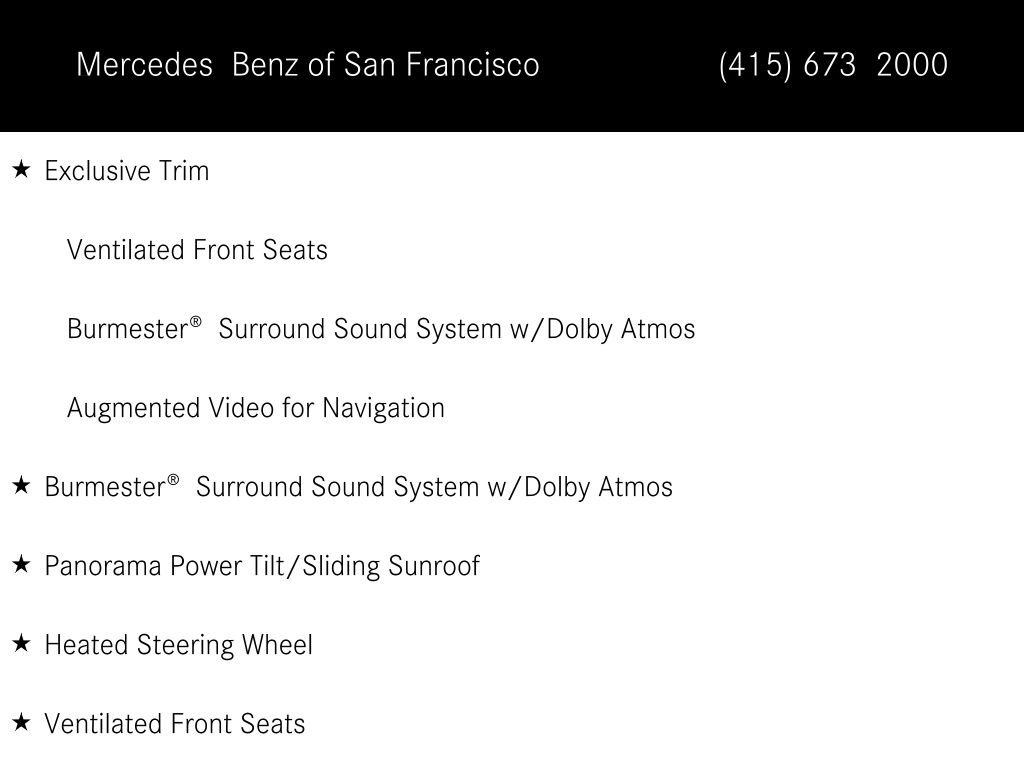Select indented Burmester Surround Sound sub-item
Viewport: 1024px width, 768px height.
coord(381,329)
